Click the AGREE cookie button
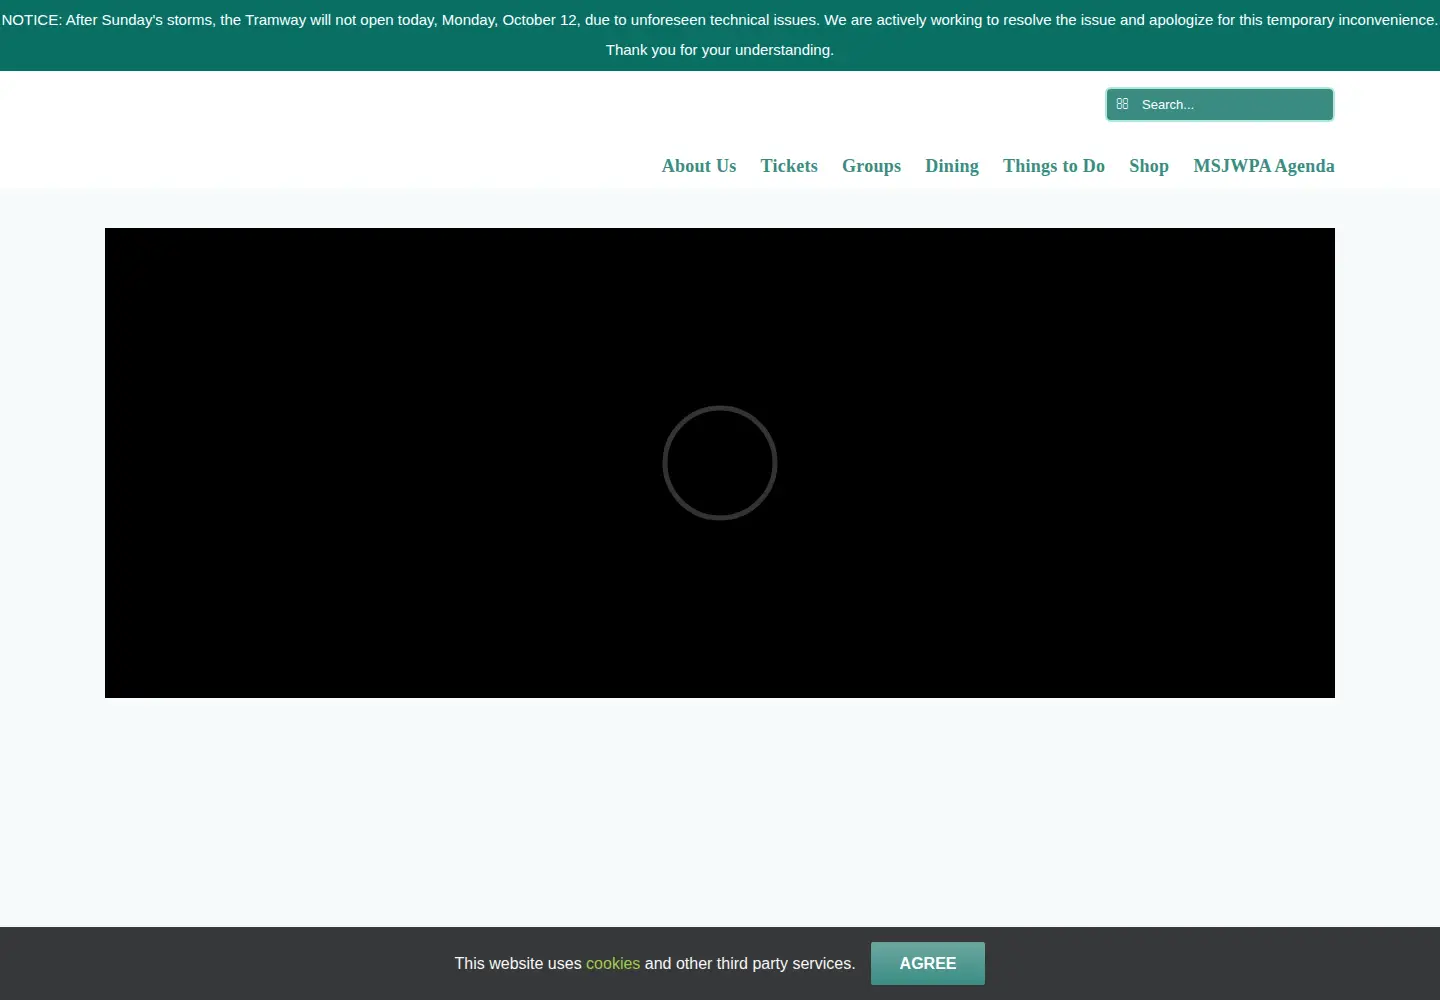Screen dimensions: 1440x1000 928,963
